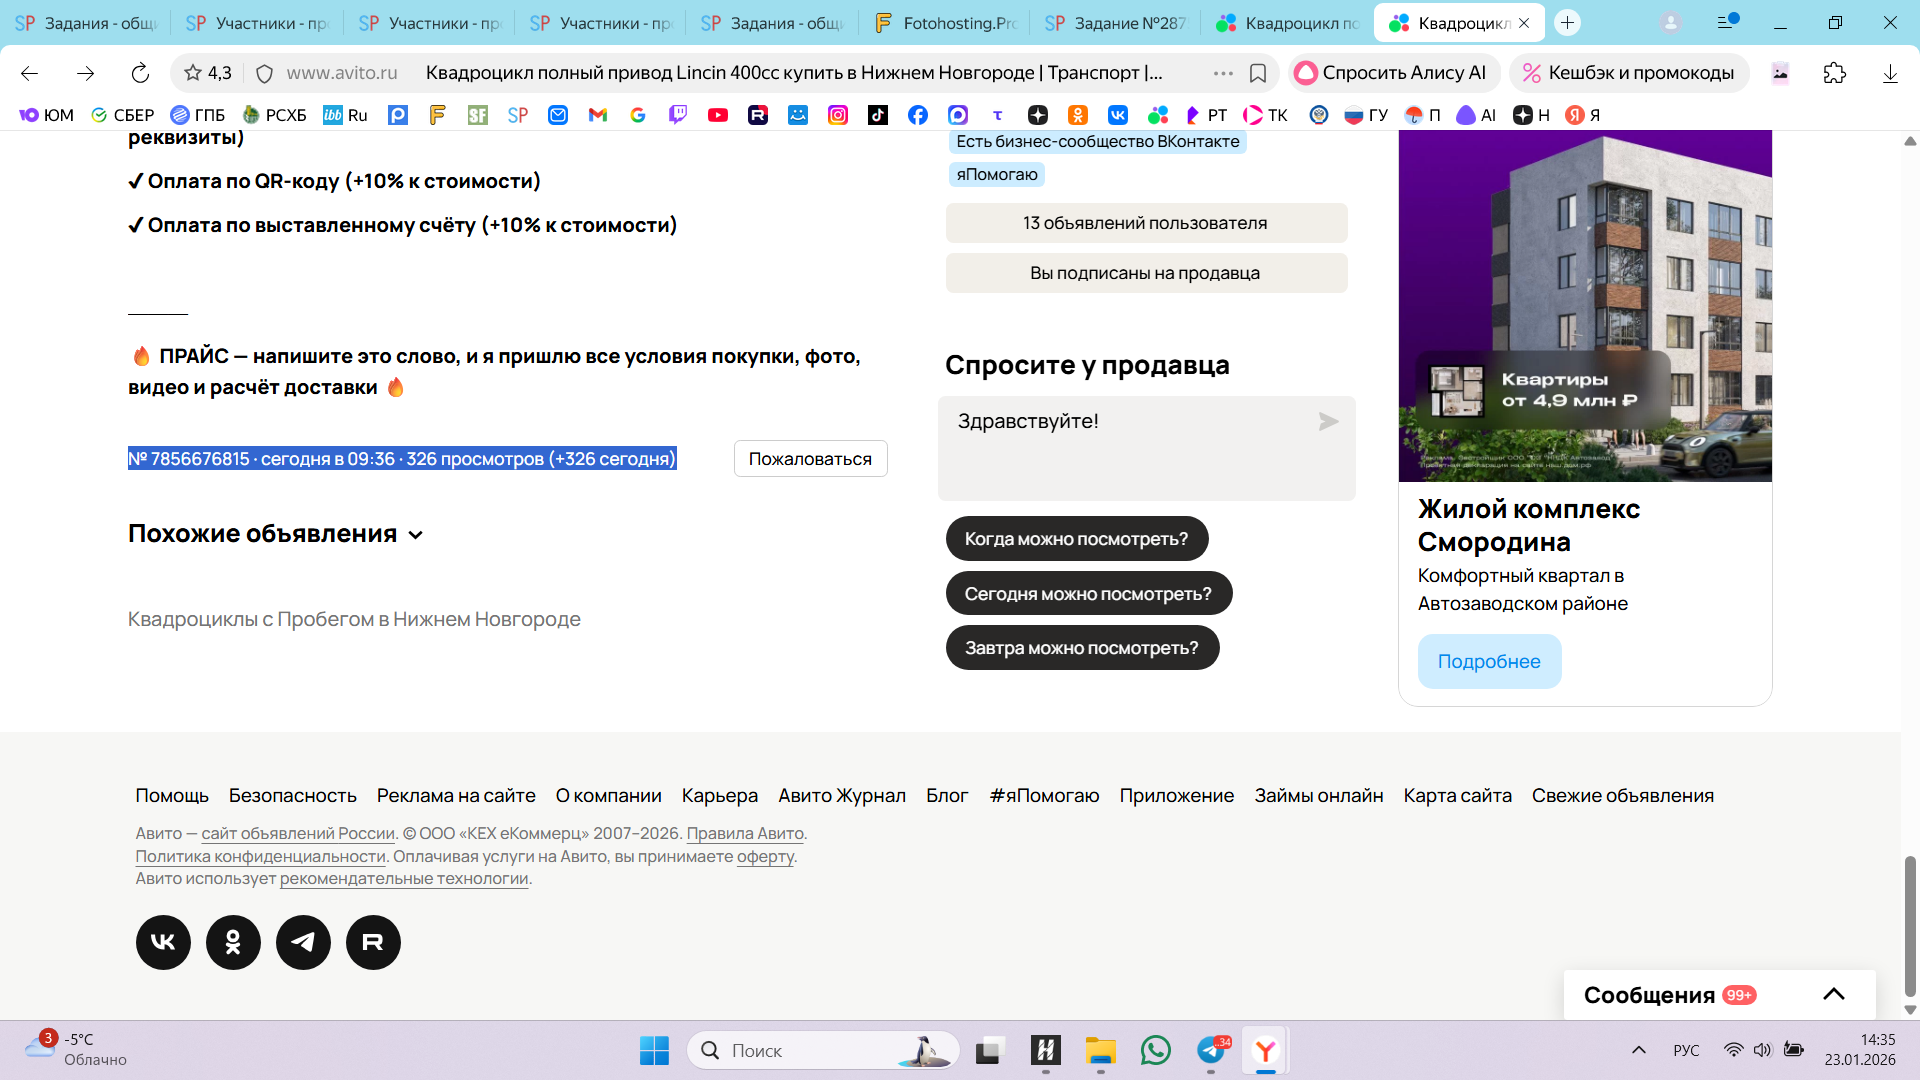Viewport: 1920px width, 1080px height.
Task: Send the message with the arrow icon
Action: (x=1328, y=422)
